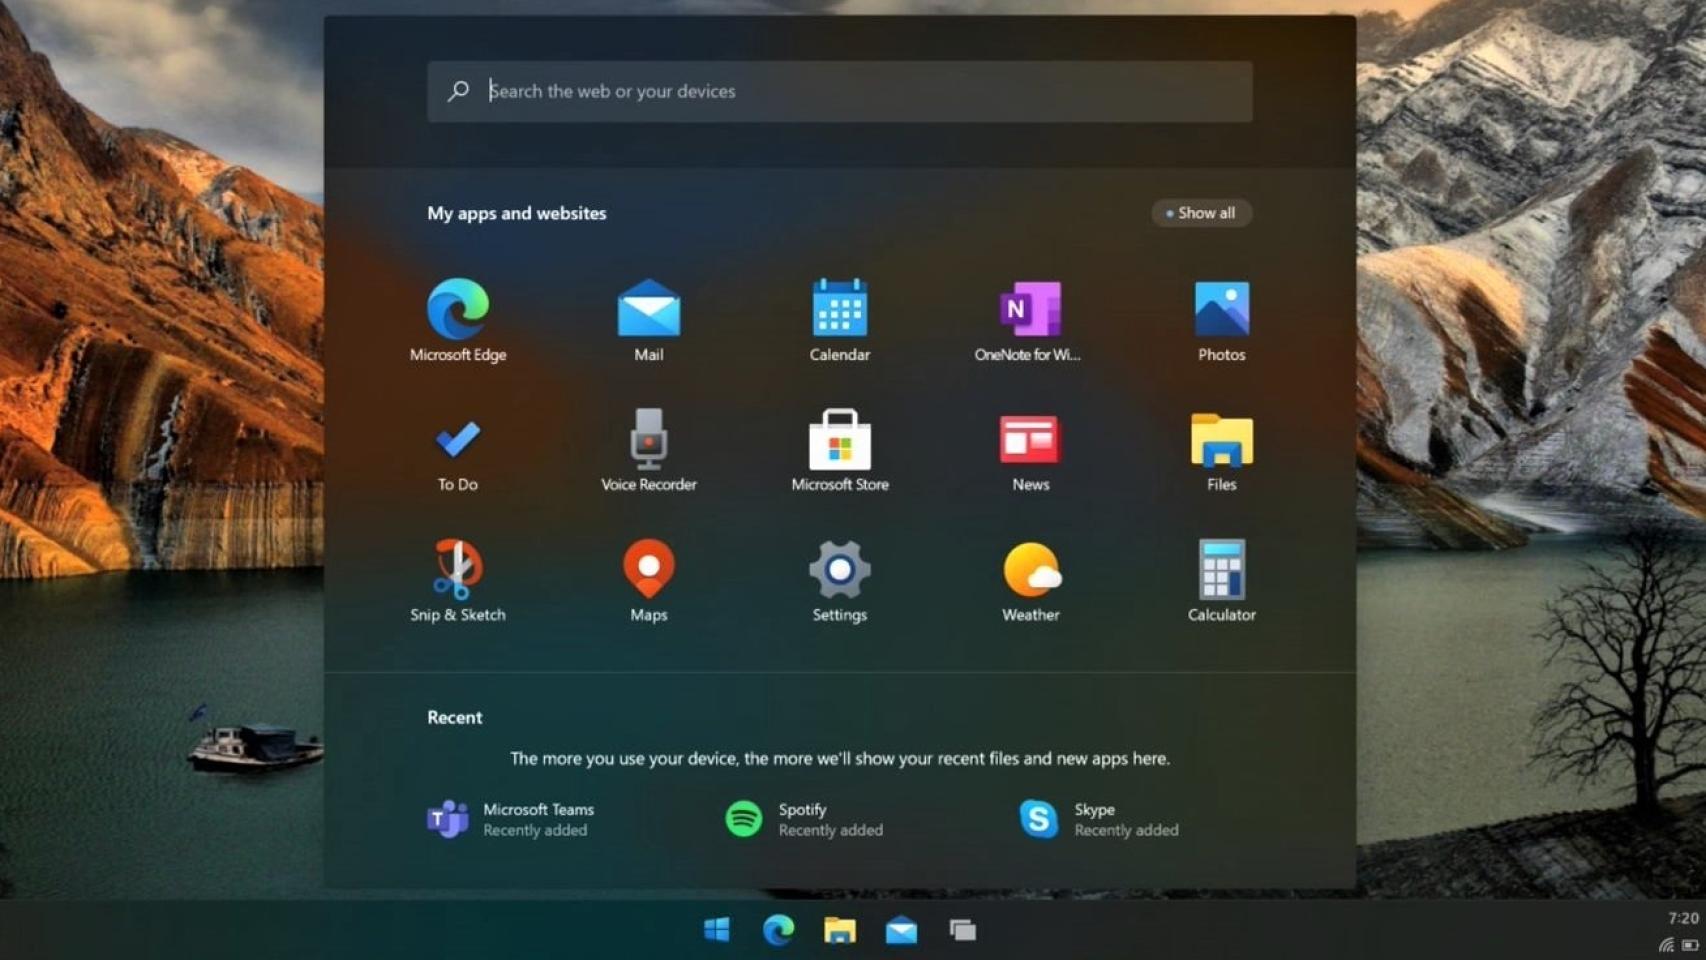This screenshot has height=960, width=1706.
Task: Focus the search the web or devices field
Action: pos(840,92)
